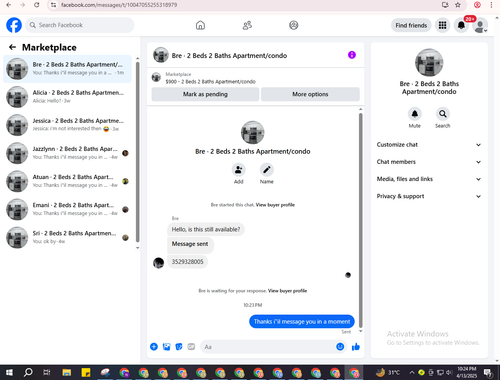
Task: Click the chat messages scrollbar
Action: (360, 220)
